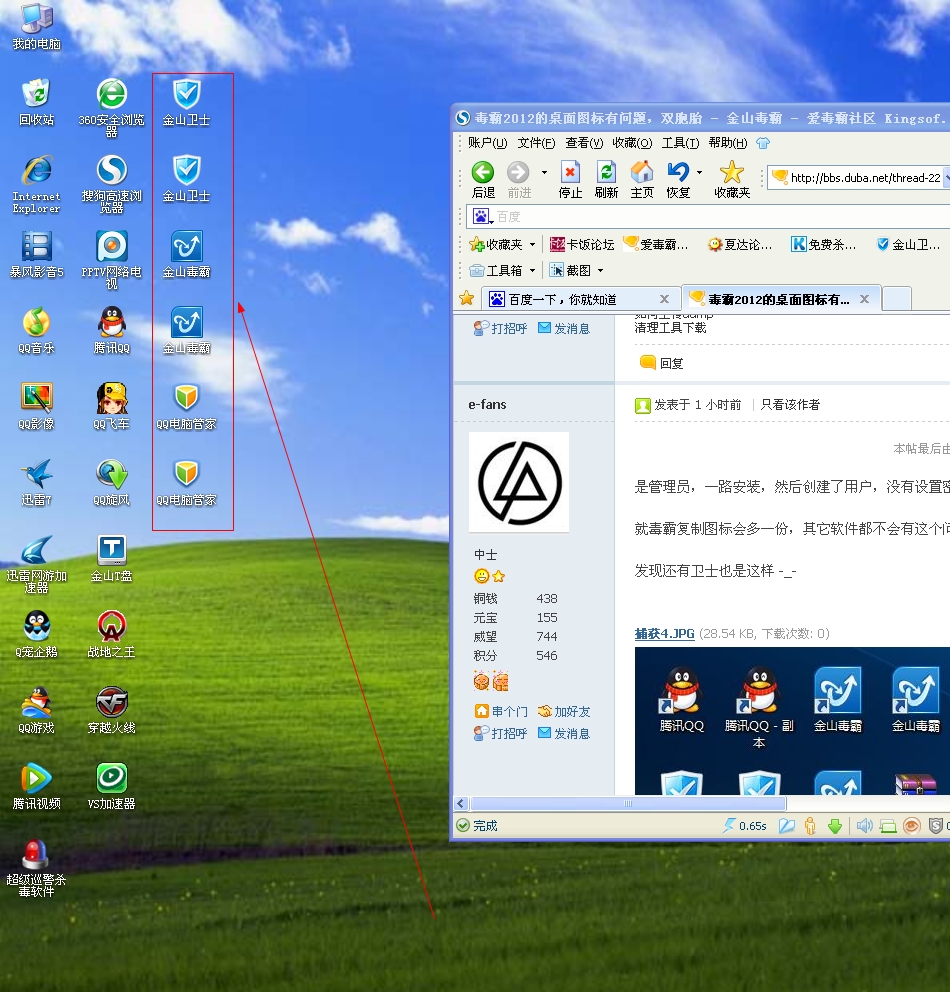Launch QQ飞车 game icon
This screenshot has width=950, height=992.
(111, 406)
